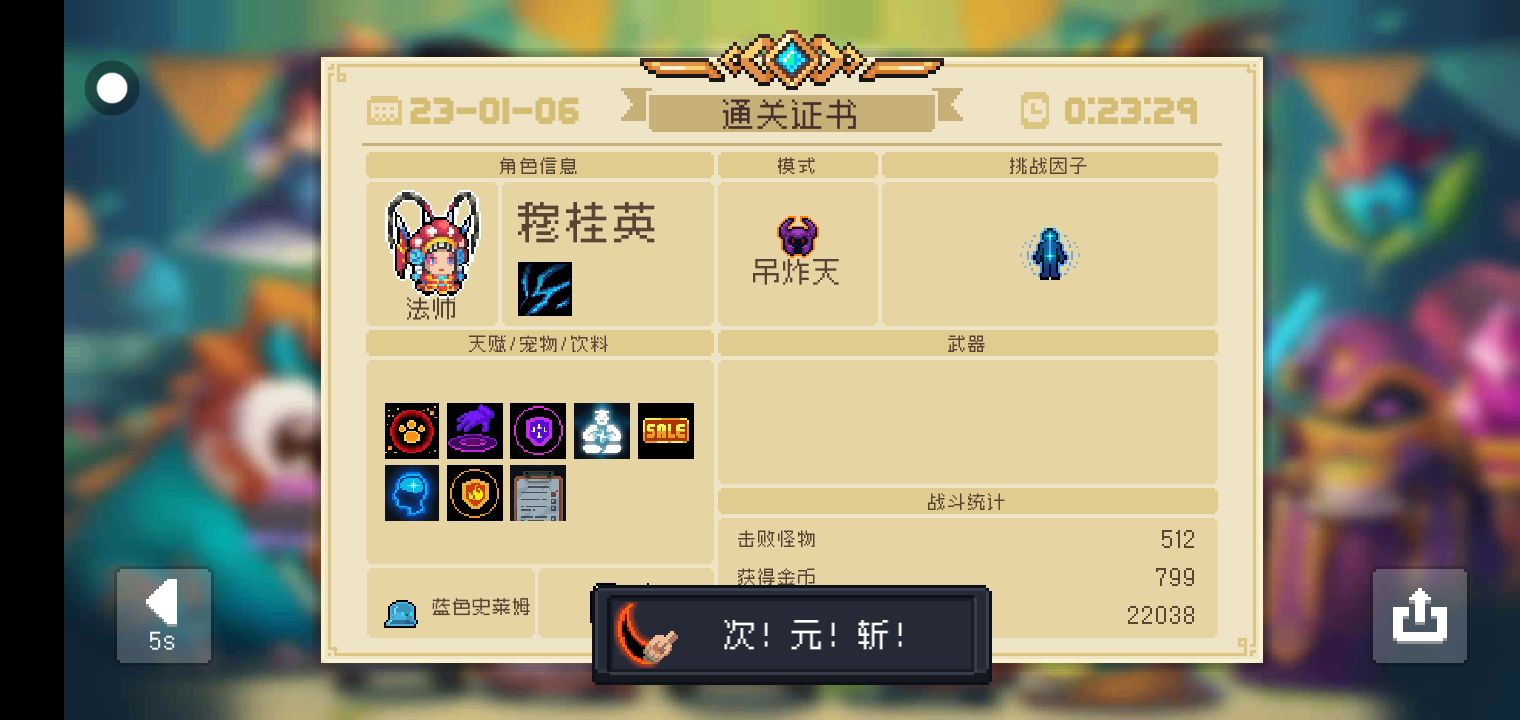1520x720 pixels.
Task: Select the purple shield talent icon
Action: 538,431
